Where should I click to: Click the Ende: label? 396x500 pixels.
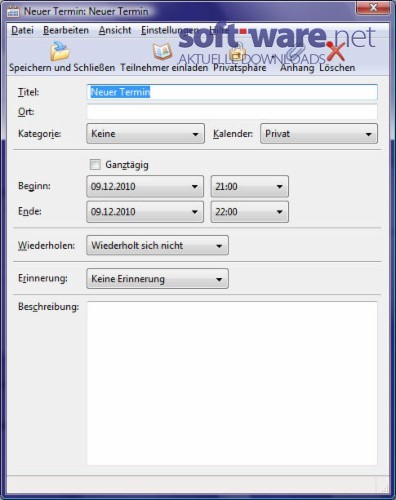click(30, 211)
